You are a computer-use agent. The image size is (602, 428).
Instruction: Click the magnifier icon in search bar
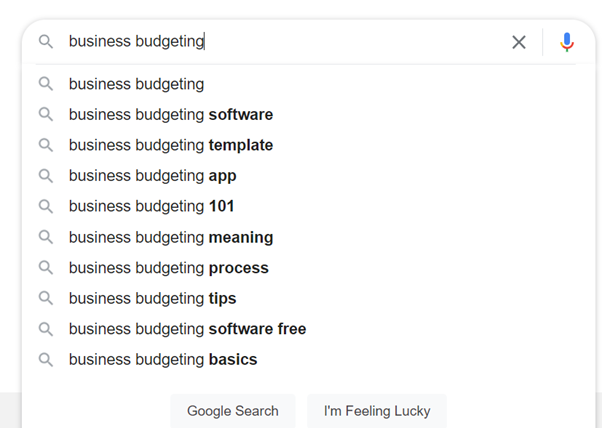[45, 42]
